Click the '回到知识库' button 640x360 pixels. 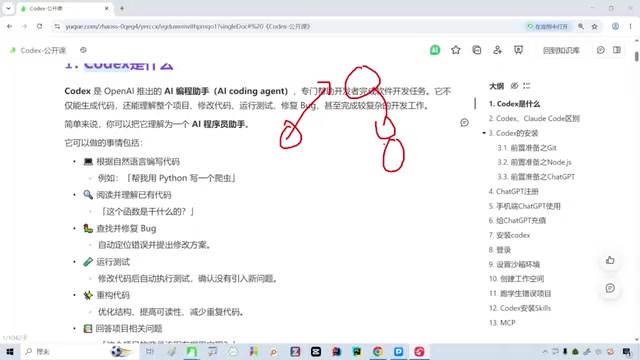[x=561, y=50]
